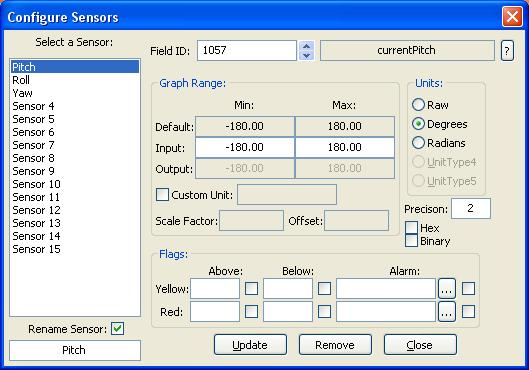Image resolution: width=529 pixels, height=370 pixels.
Task: Select Roll in the sensor list
Action: 75,80
